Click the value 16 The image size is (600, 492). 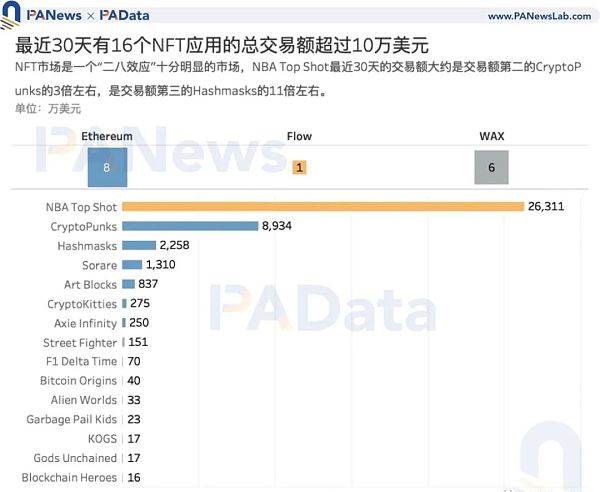134,477
